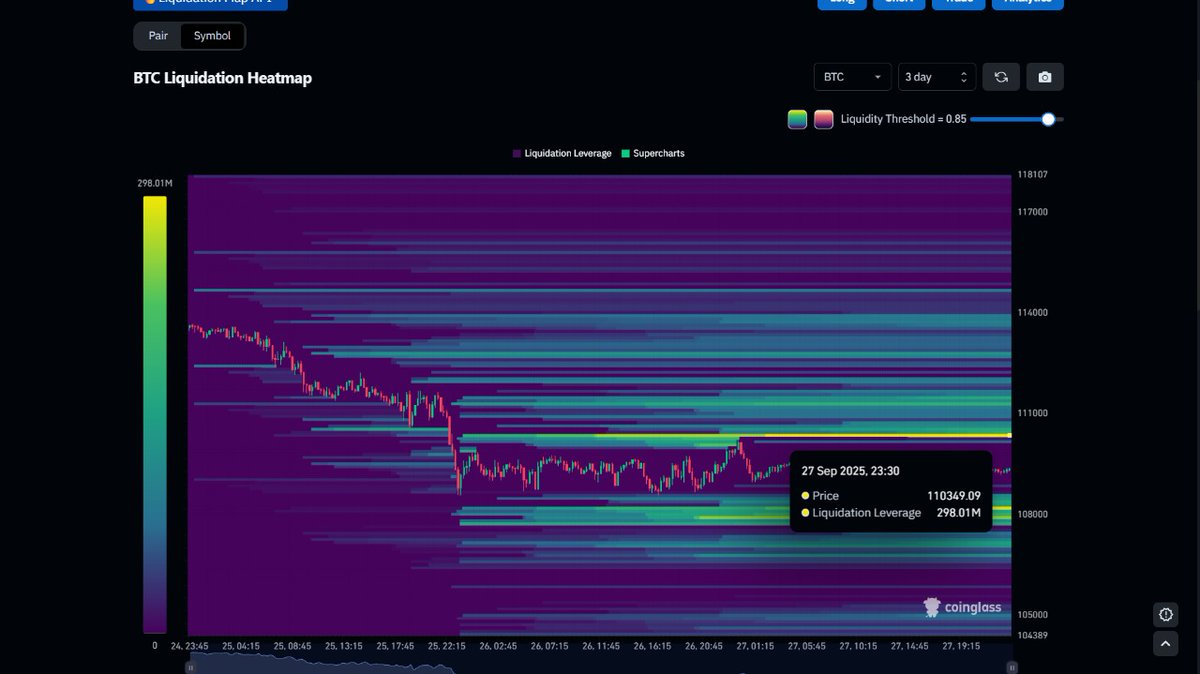Viewport: 1200px width, 674px height.
Task: Click the 105000 price axis label
Action: tap(1034, 615)
